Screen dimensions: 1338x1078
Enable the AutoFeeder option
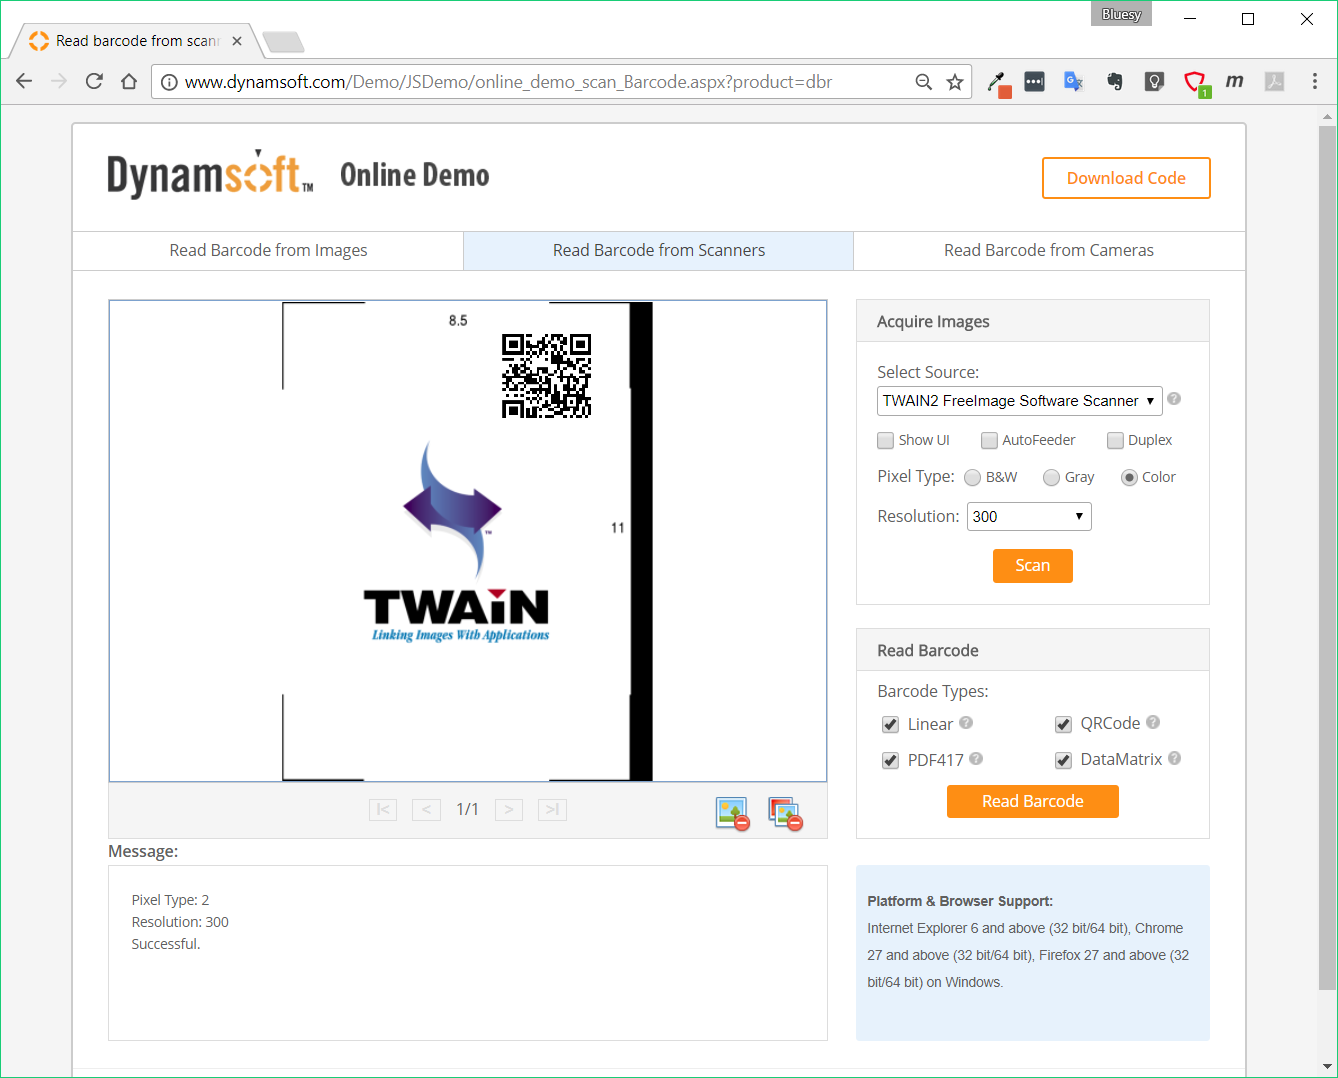[x=989, y=441]
